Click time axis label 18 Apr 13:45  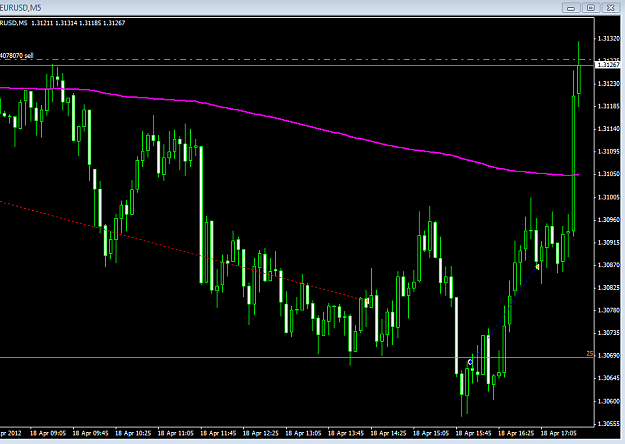pos(346,433)
